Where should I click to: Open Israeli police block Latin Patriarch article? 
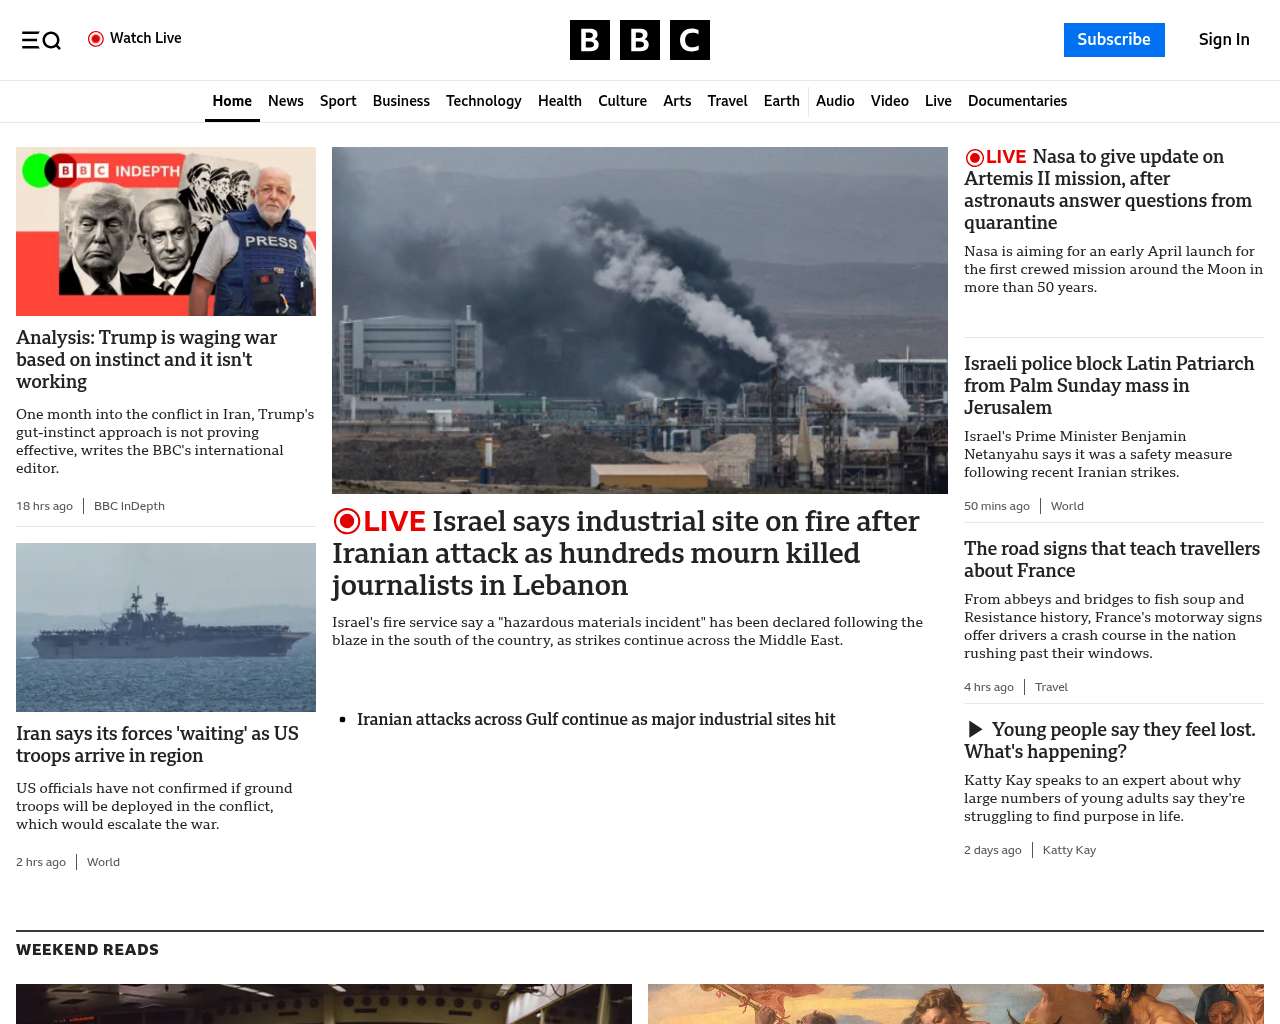click(1108, 385)
